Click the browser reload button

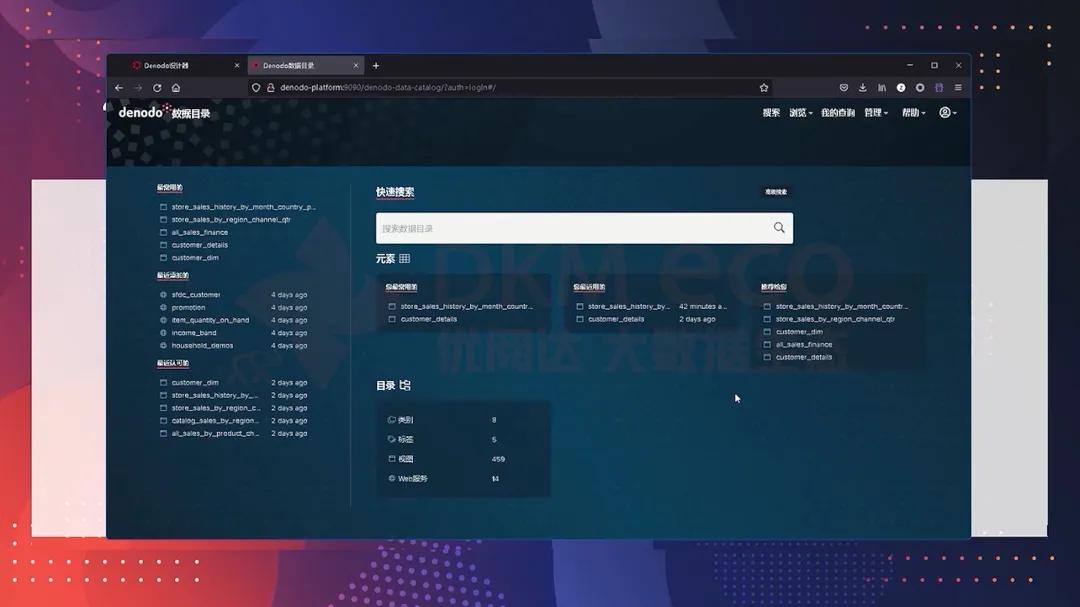point(157,88)
